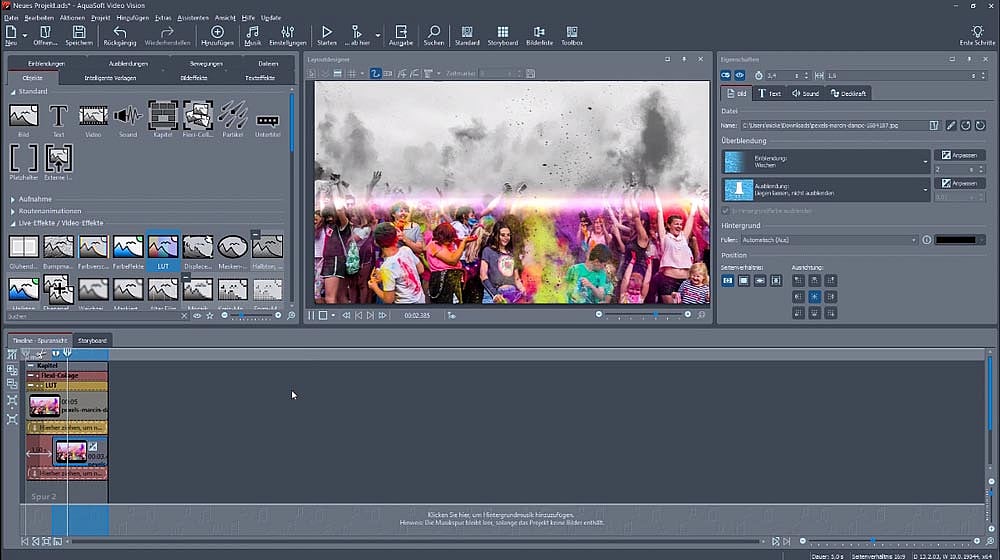This screenshot has width=1000, height=560.
Task: Open the Einblendung transition dropdown
Action: pyautogui.click(x=925, y=161)
